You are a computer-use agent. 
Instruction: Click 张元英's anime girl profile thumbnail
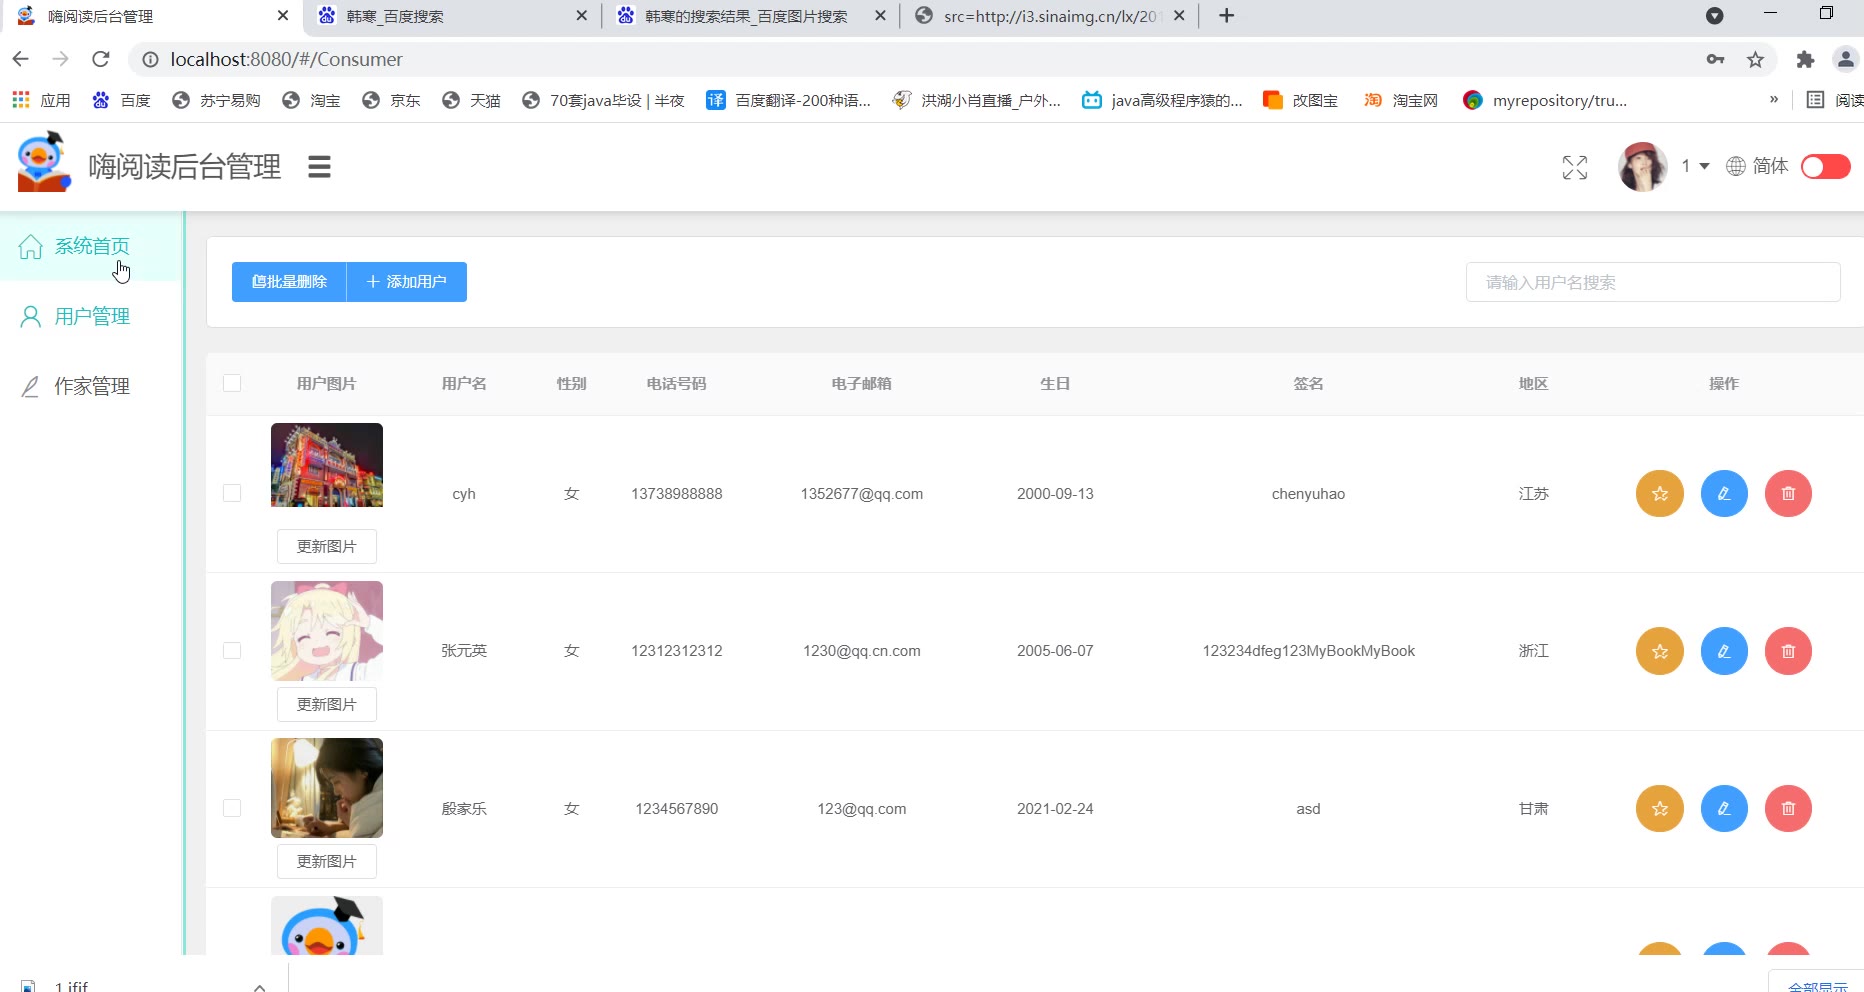pos(327,631)
